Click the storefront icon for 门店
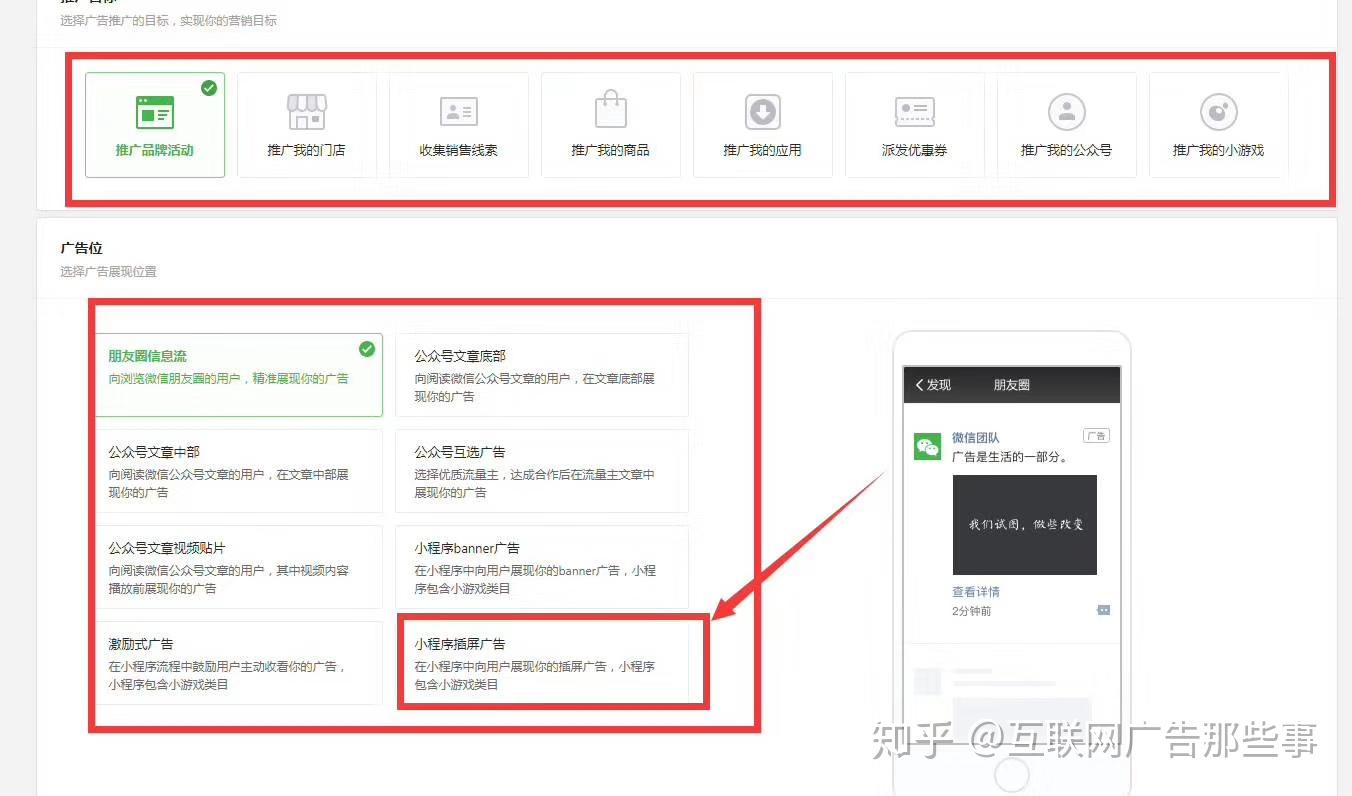The height and width of the screenshot is (796, 1352). (307, 112)
